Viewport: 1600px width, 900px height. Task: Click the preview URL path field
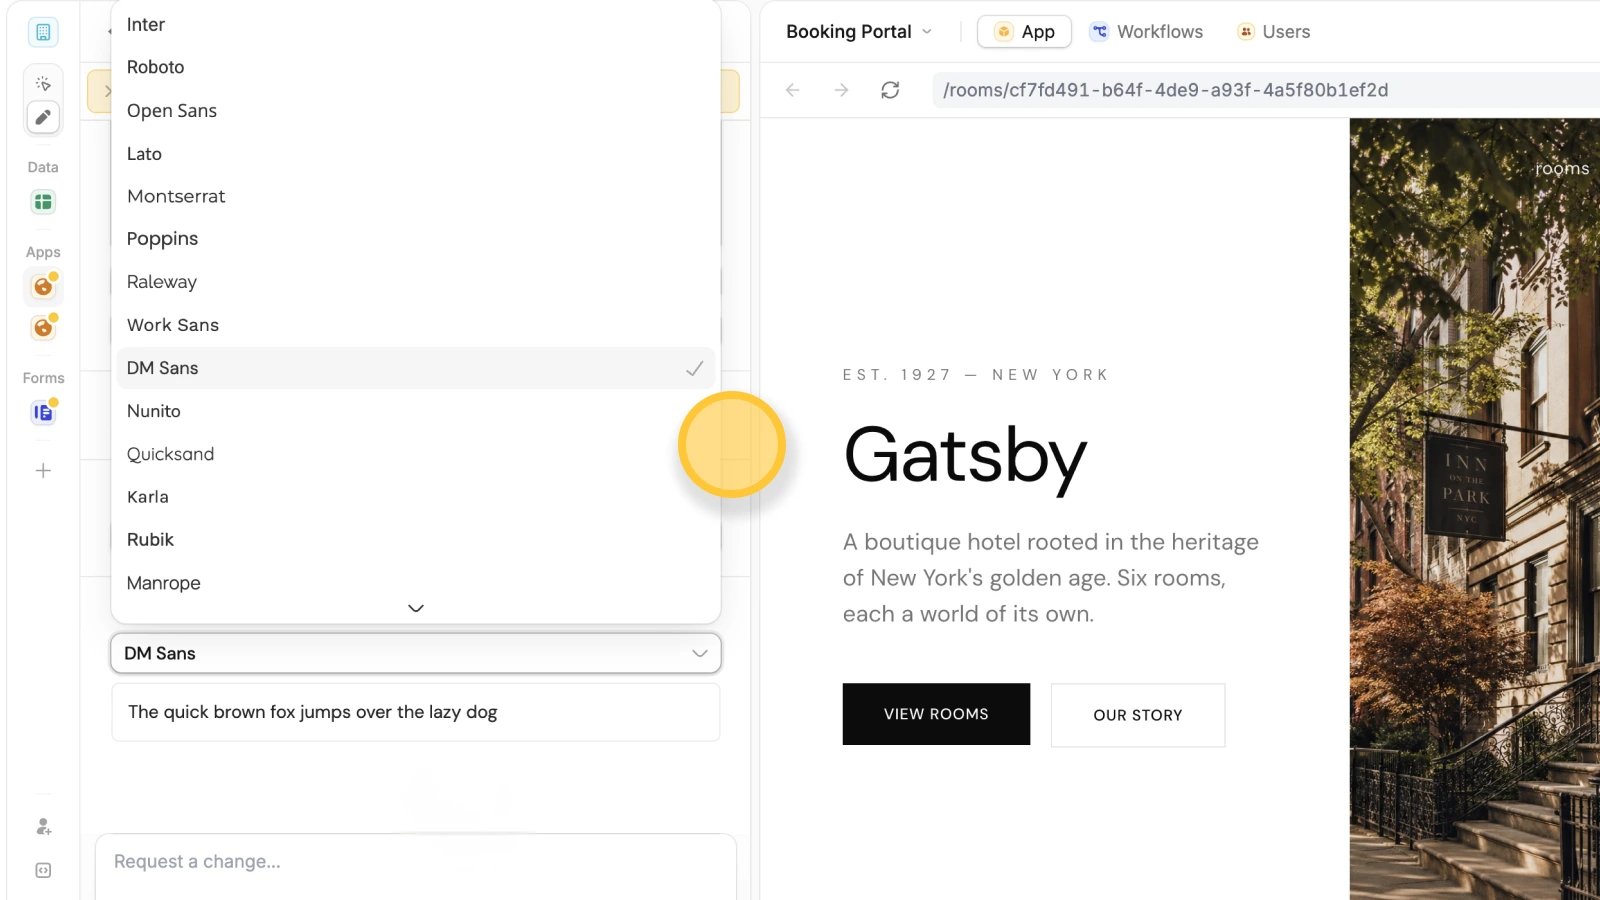[1265, 90]
